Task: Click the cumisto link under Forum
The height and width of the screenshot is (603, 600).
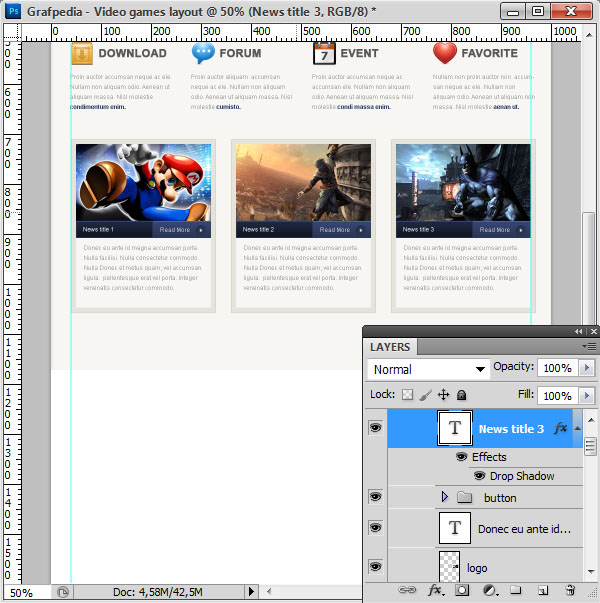Action: tap(228, 107)
